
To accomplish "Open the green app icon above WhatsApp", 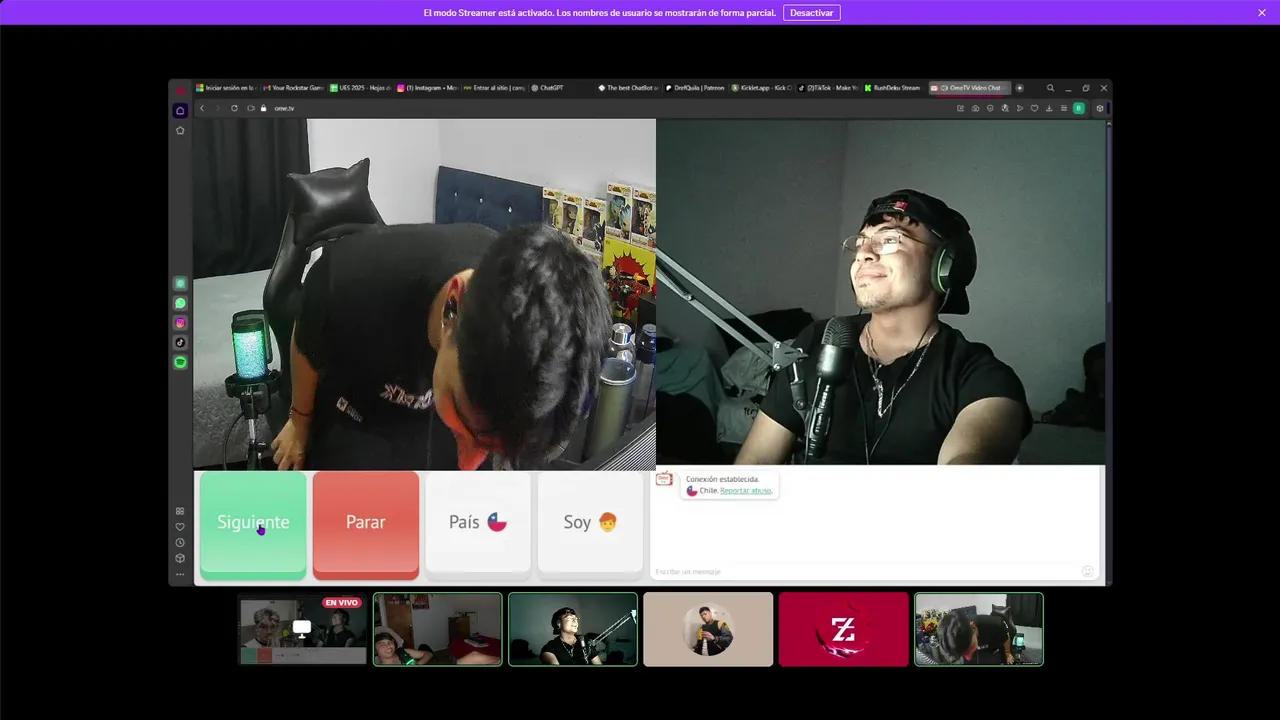I will click(x=180, y=283).
